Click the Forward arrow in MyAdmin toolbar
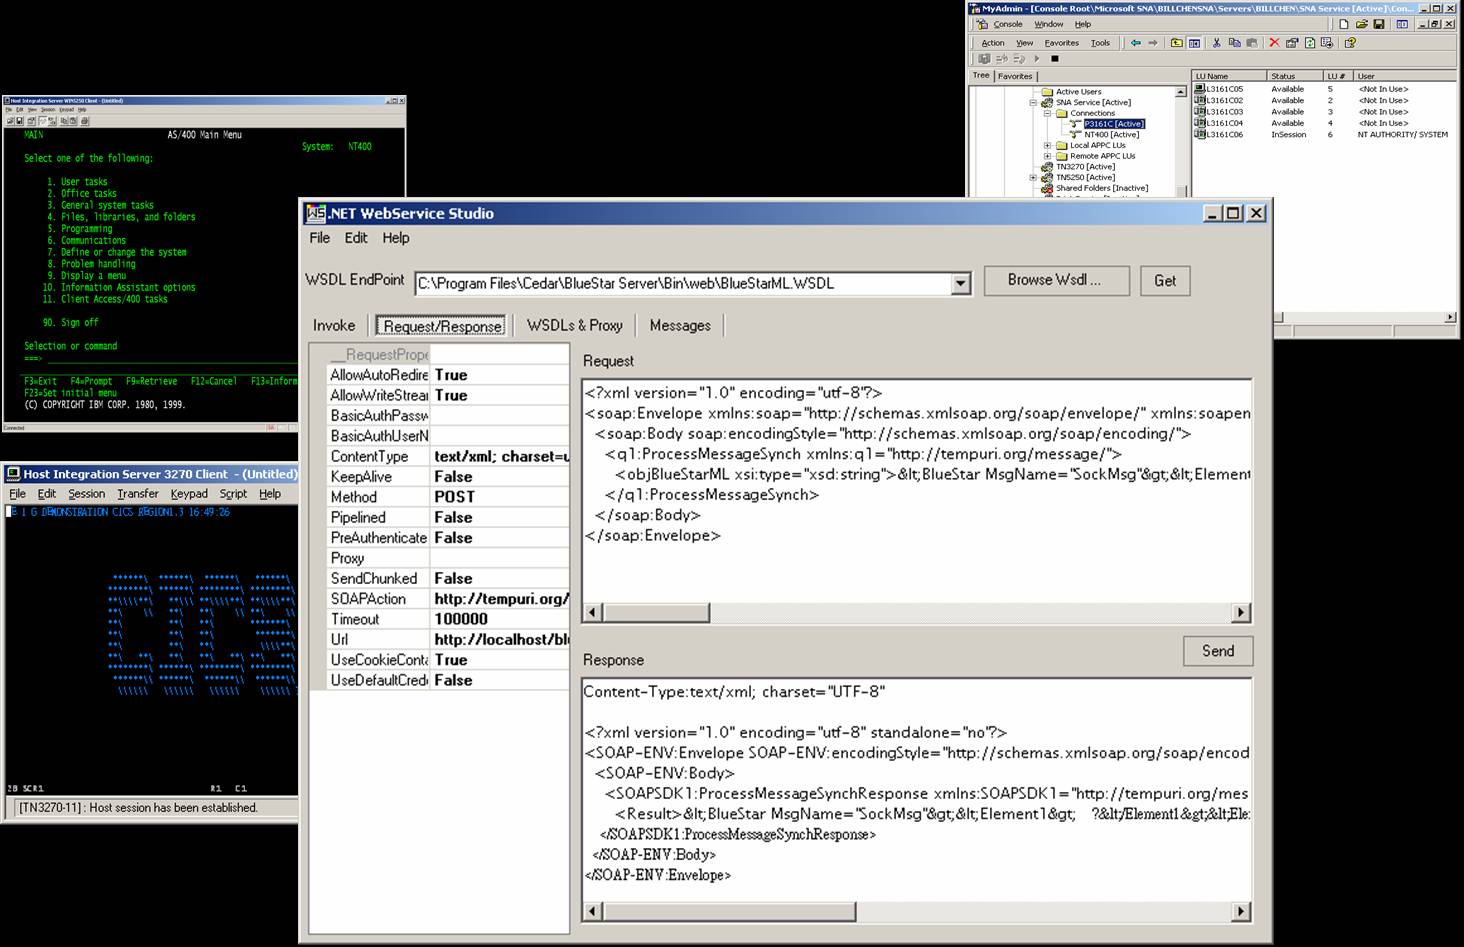Image resolution: width=1464 pixels, height=947 pixels. pos(1153,43)
